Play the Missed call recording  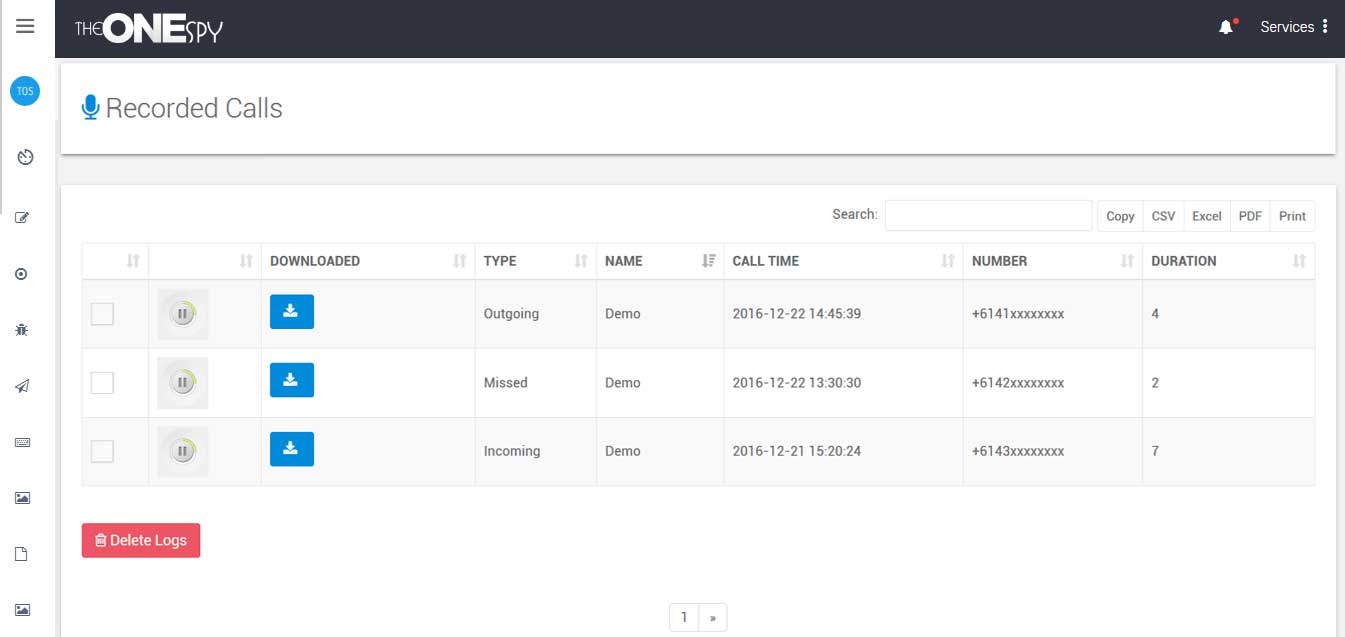click(182, 382)
